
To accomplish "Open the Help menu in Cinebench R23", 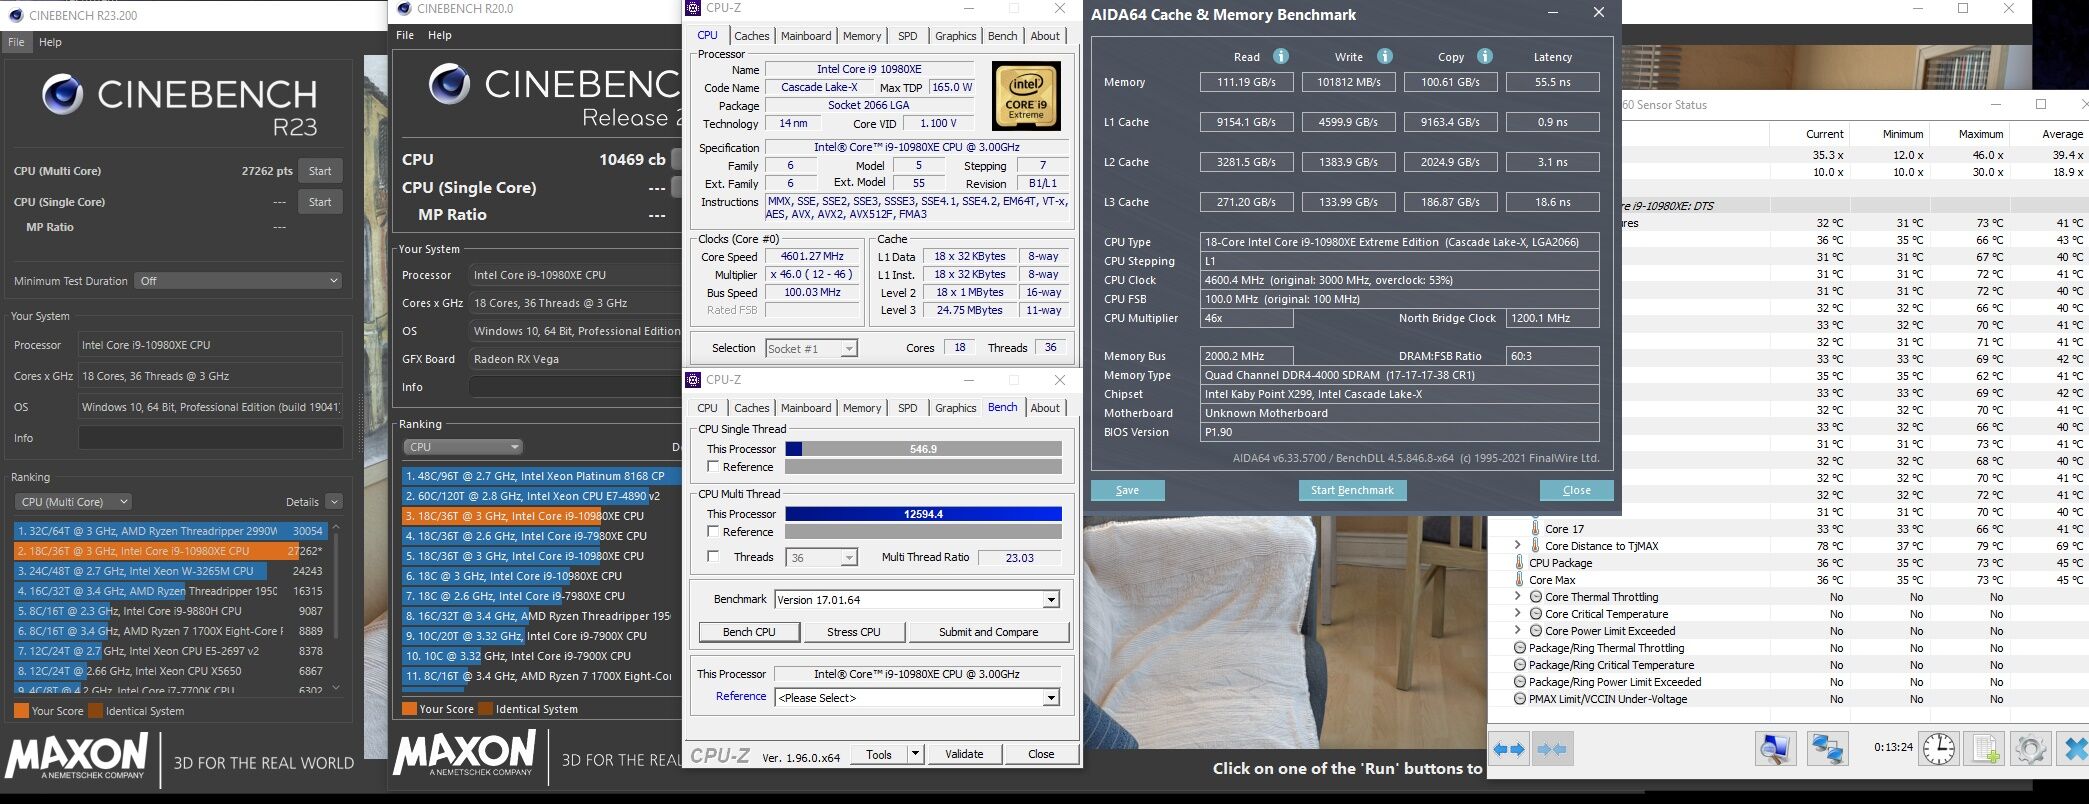I will click(x=50, y=42).
